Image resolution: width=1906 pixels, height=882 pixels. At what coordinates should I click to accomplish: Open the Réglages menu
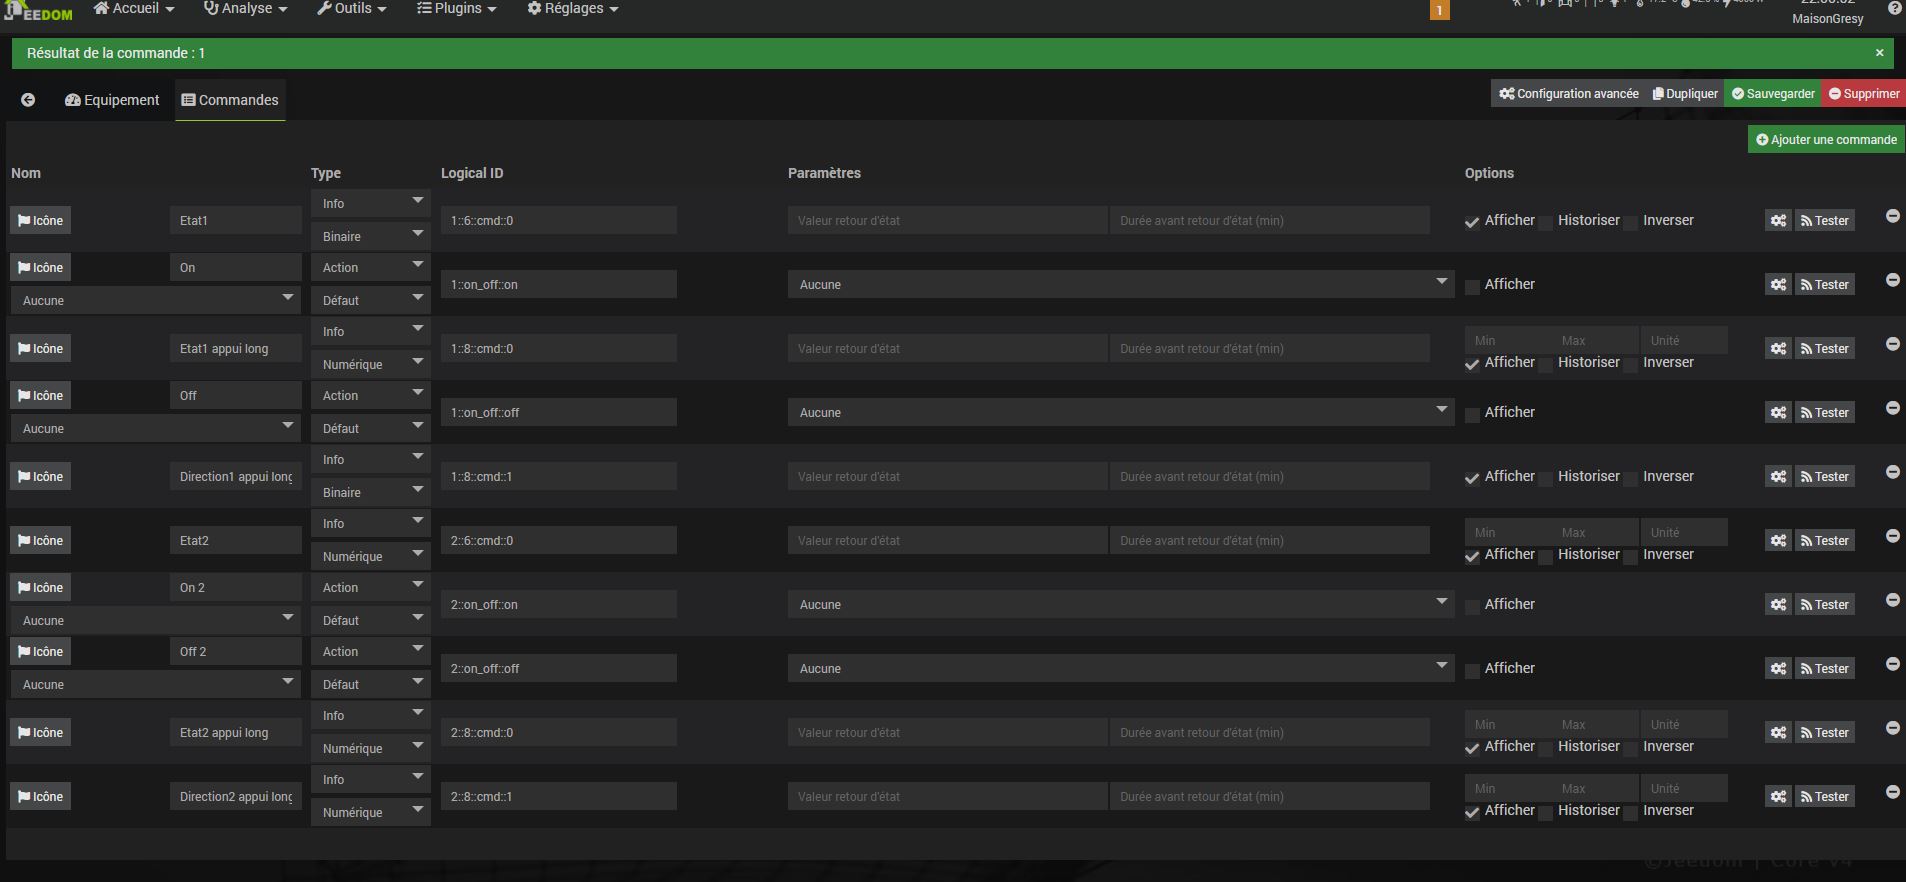click(573, 9)
